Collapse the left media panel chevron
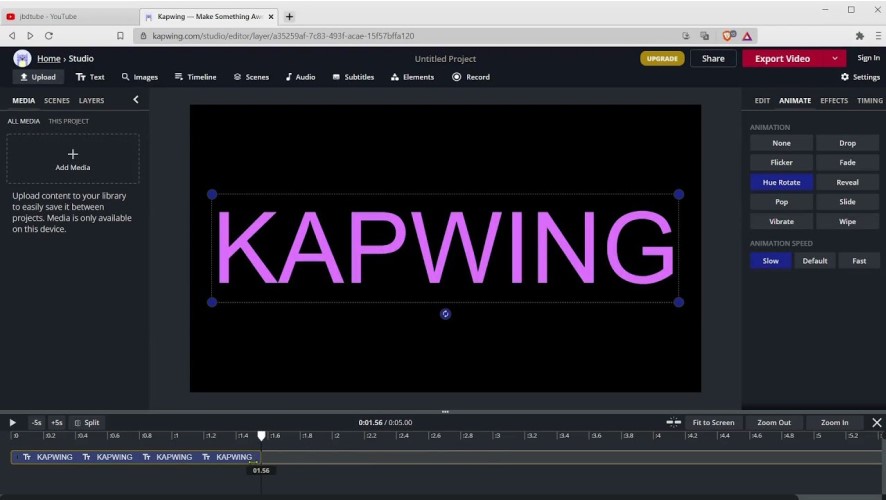This screenshot has width=886, height=500. (136, 99)
